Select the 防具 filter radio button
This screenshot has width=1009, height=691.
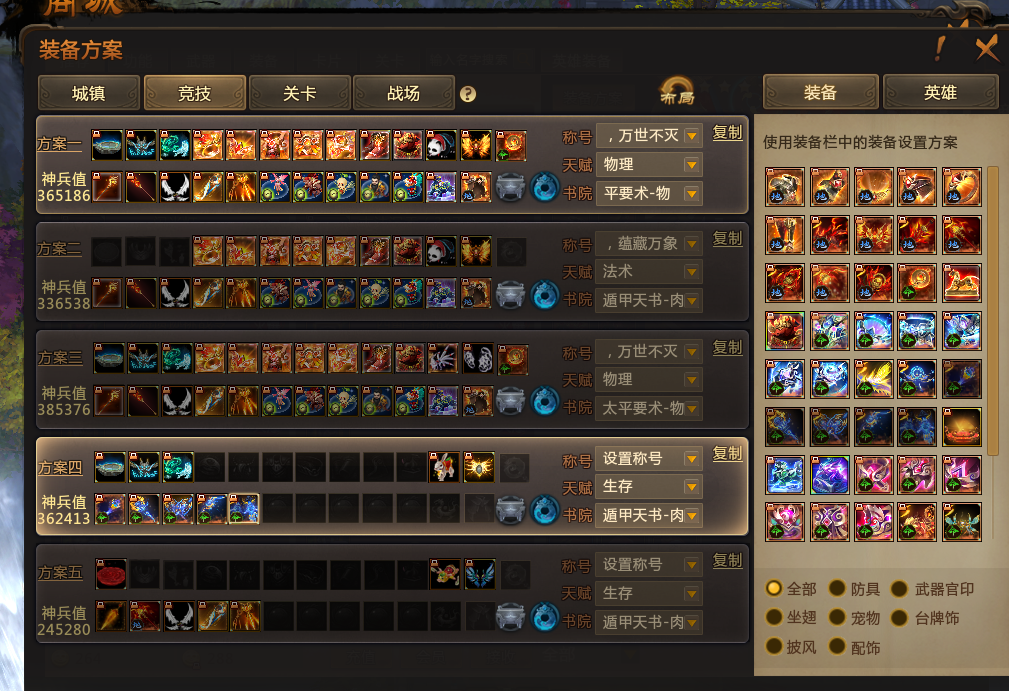pos(837,588)
